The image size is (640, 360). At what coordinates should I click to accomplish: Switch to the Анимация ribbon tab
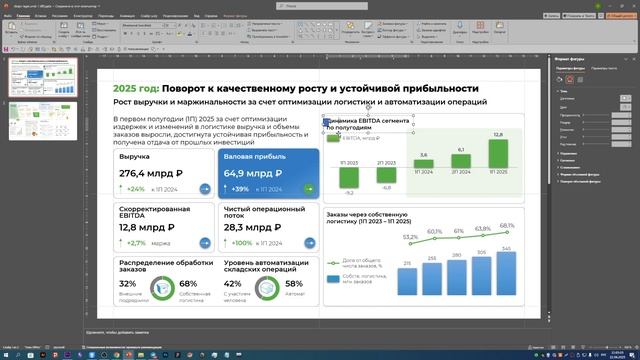click(127, 16)
